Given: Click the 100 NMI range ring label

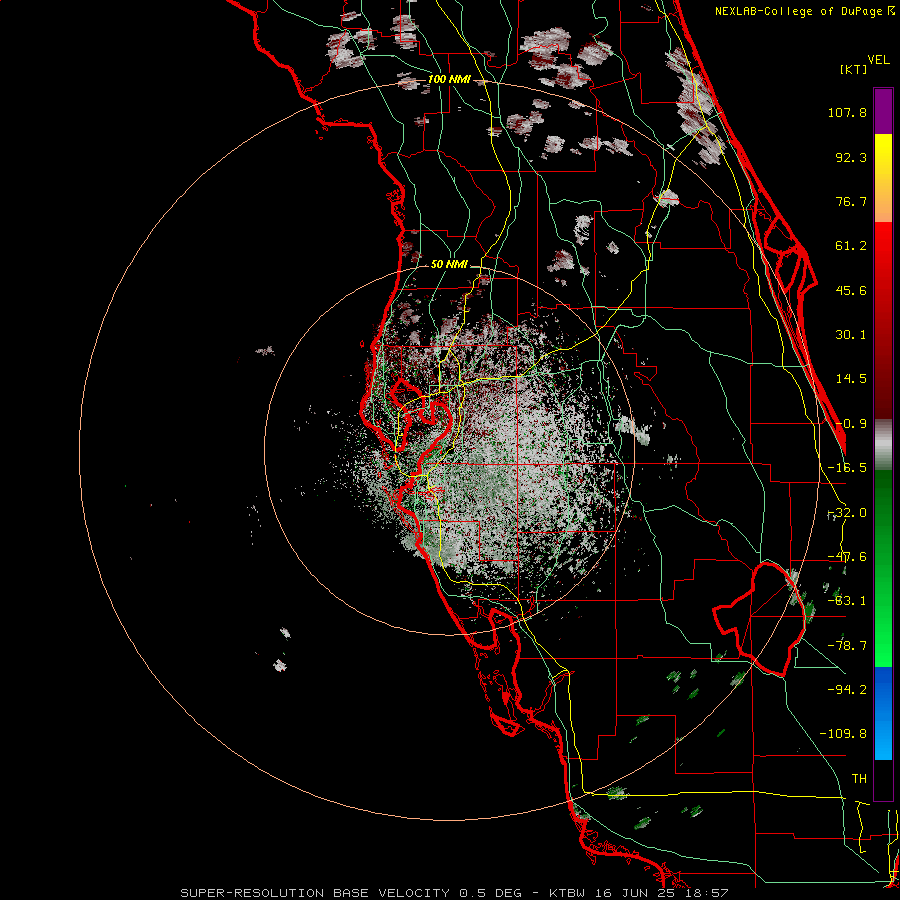Looking at the screenshot, I should (449, 79).
